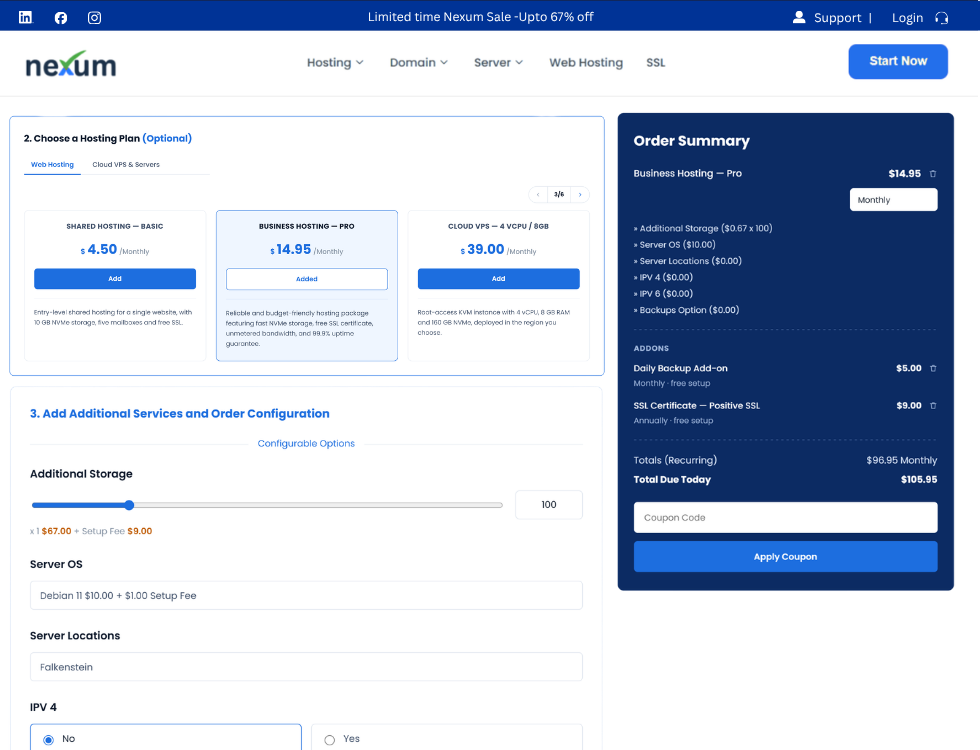Image resolution: width=980 pixels, height=750 pixels.
Task: Open the Server Locations Falkenstein dropdown
Action: (306, 667)
